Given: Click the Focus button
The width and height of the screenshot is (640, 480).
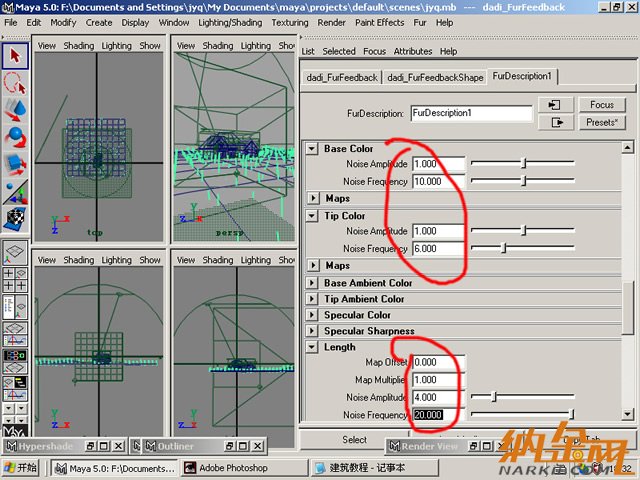Looking at the screenshot, I should click(x=602, y=105).
